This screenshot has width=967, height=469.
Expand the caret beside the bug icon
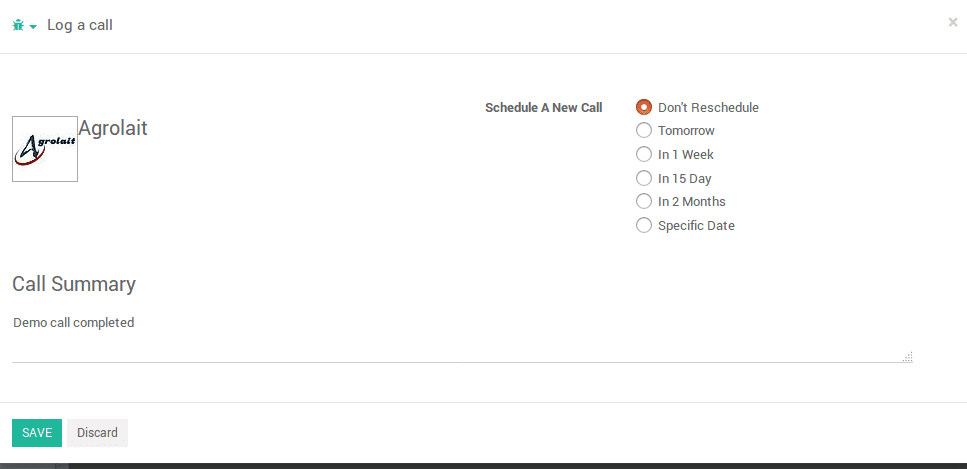[x=33, y=27]
